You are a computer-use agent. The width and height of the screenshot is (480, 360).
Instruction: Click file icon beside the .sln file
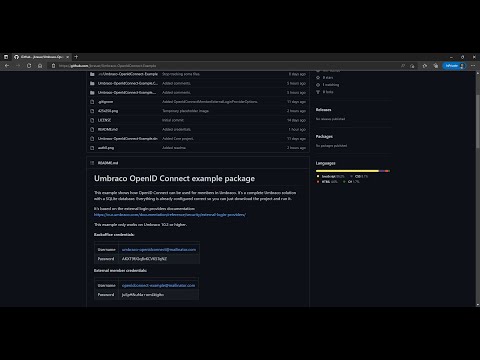[x=92, y=138]
